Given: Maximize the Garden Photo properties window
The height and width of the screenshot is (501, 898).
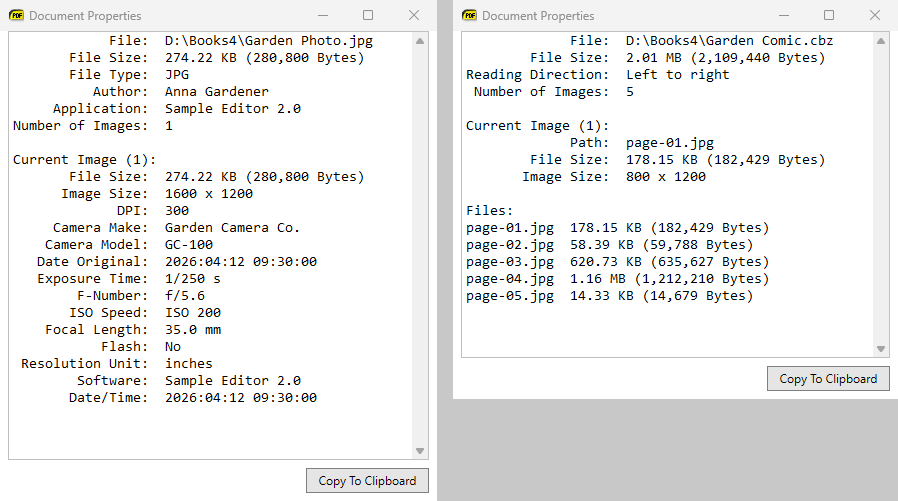Looking at the screenshot, I should [x=368, y=15].
